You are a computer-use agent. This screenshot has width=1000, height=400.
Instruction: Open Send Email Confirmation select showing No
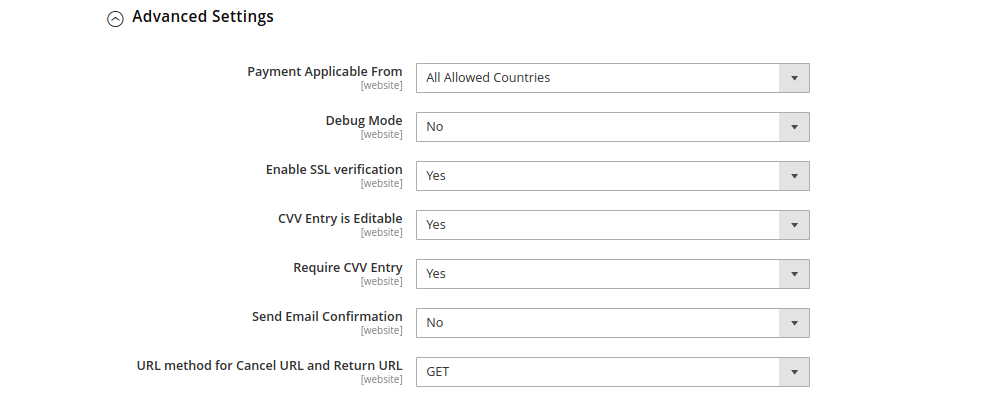coord(597,323)
